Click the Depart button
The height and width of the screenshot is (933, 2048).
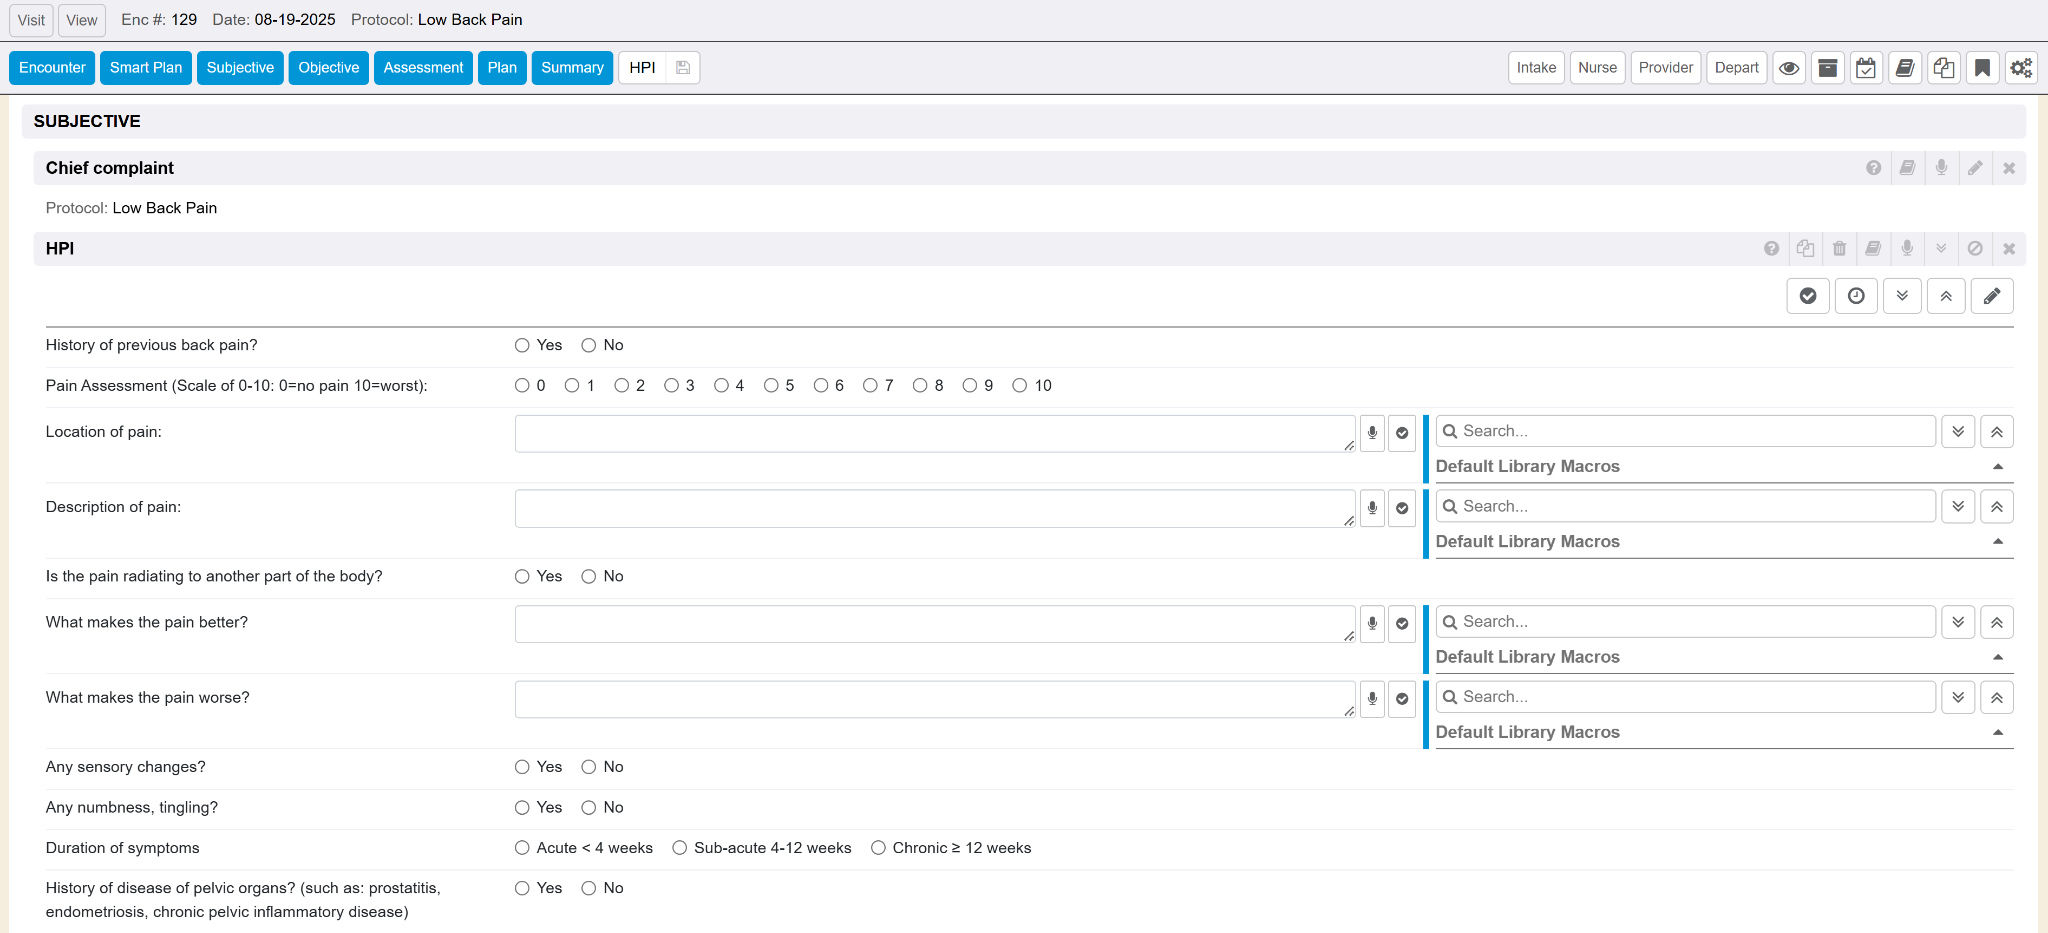(1736, 68)
